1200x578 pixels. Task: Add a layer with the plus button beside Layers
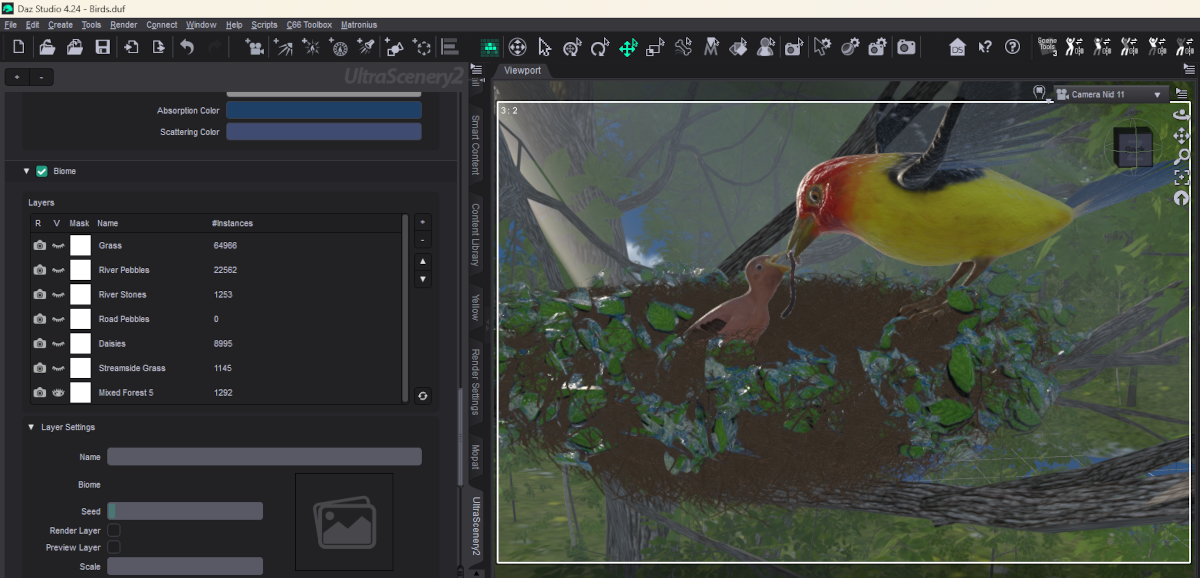click(423, 222)
